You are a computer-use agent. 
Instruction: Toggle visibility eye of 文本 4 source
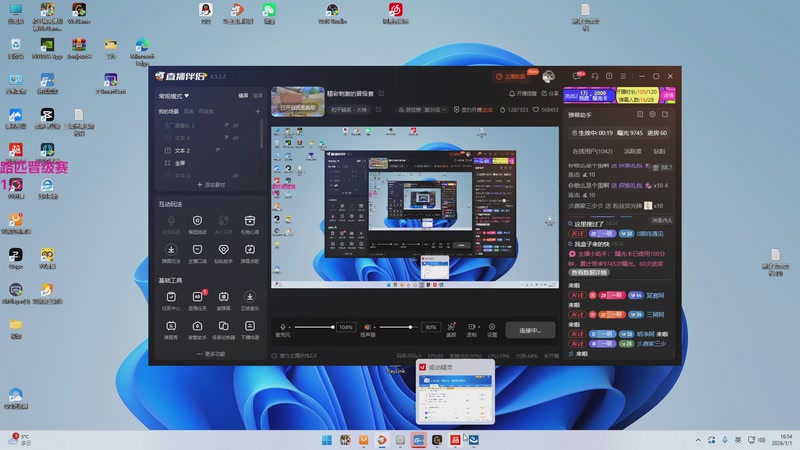tap(236, 138)
